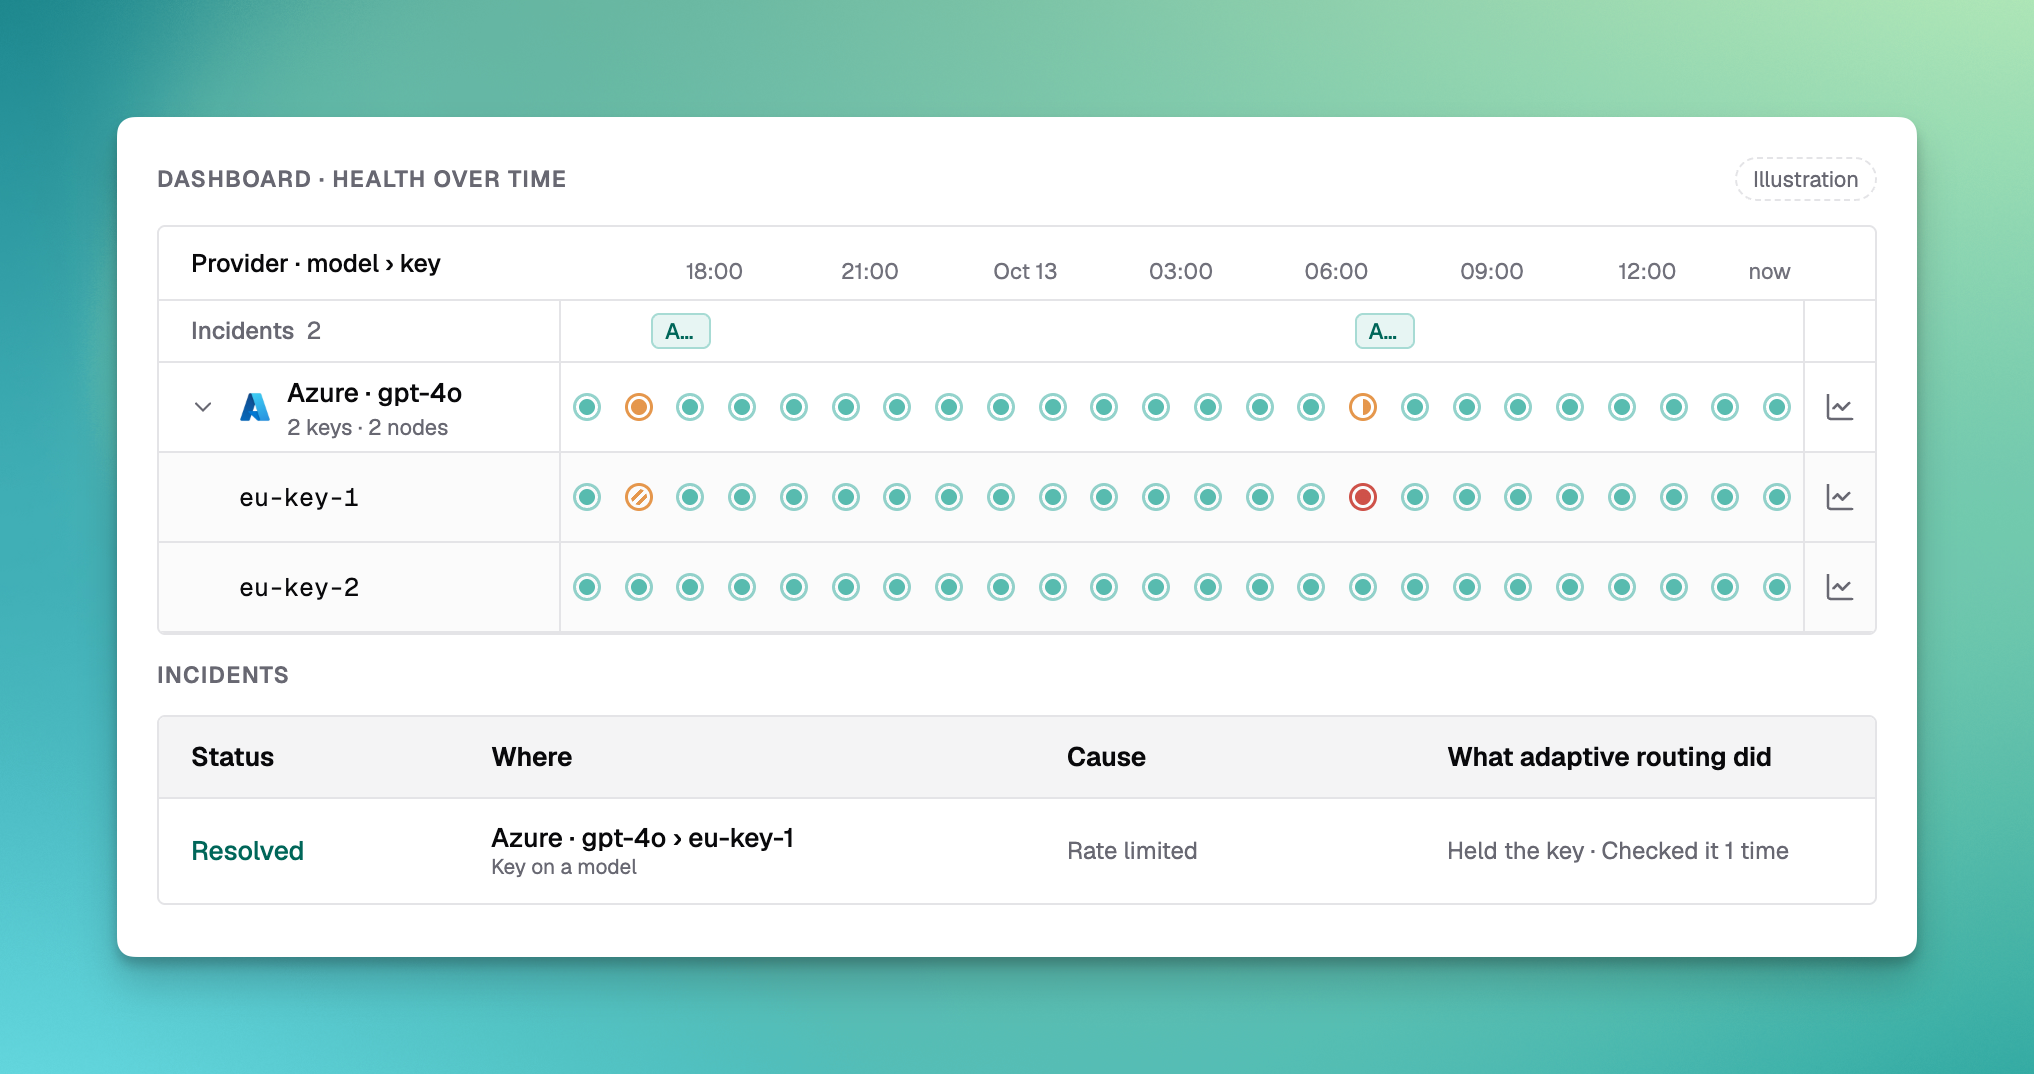The width and height of the screenshot is (2034, 1074).
Task: Click orange status dot in Azure gpt-4o row
Action: pyautogui.click(x=639, y=407)
